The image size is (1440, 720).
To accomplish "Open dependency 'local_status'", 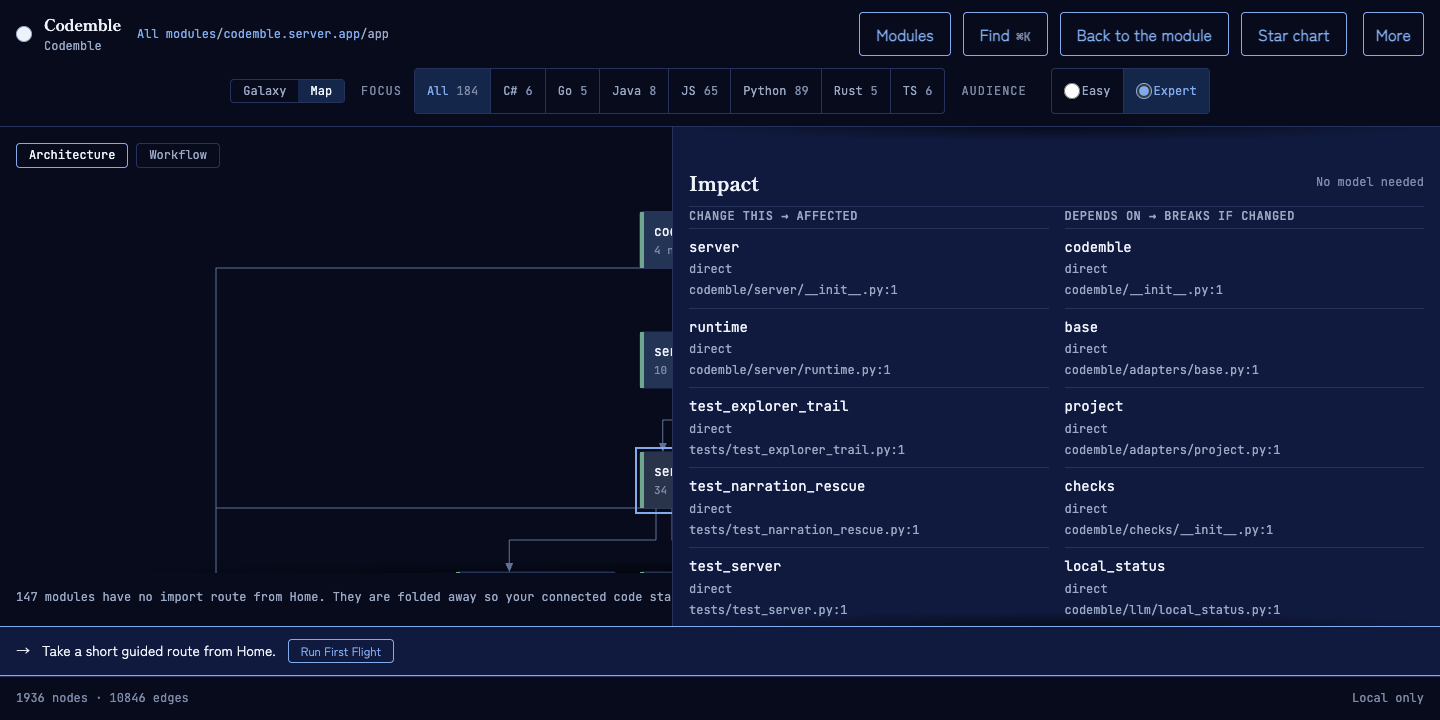I will click(x=1115, y=566).
